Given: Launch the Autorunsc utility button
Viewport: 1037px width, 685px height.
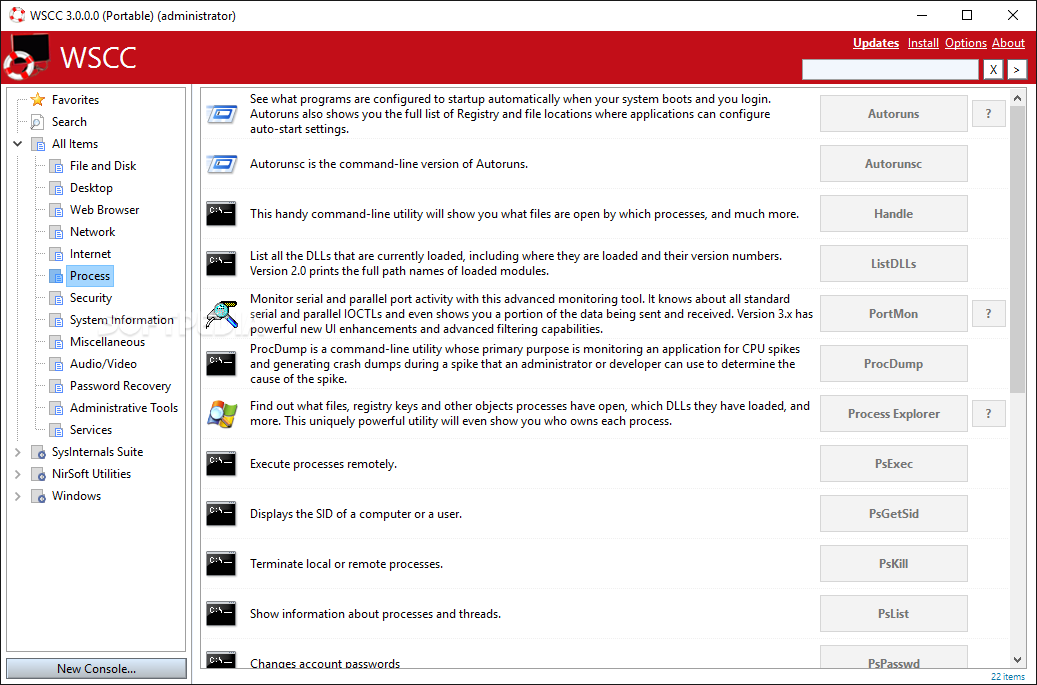Looking at the screenshot, I should [893, 163].
